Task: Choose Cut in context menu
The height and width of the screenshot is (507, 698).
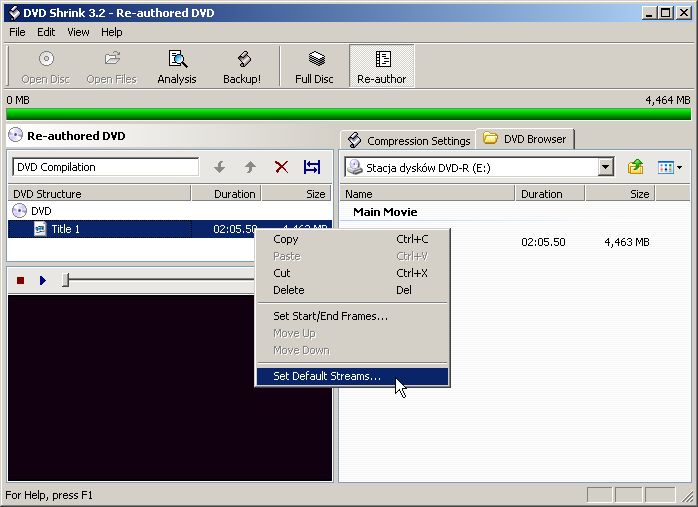Action: [352, 273]
